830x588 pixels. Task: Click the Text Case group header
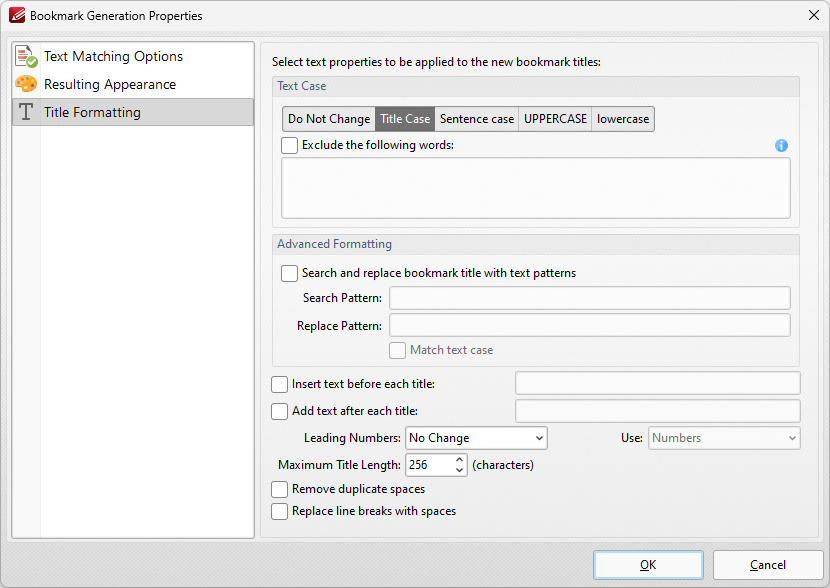click(x=536, y=86)
